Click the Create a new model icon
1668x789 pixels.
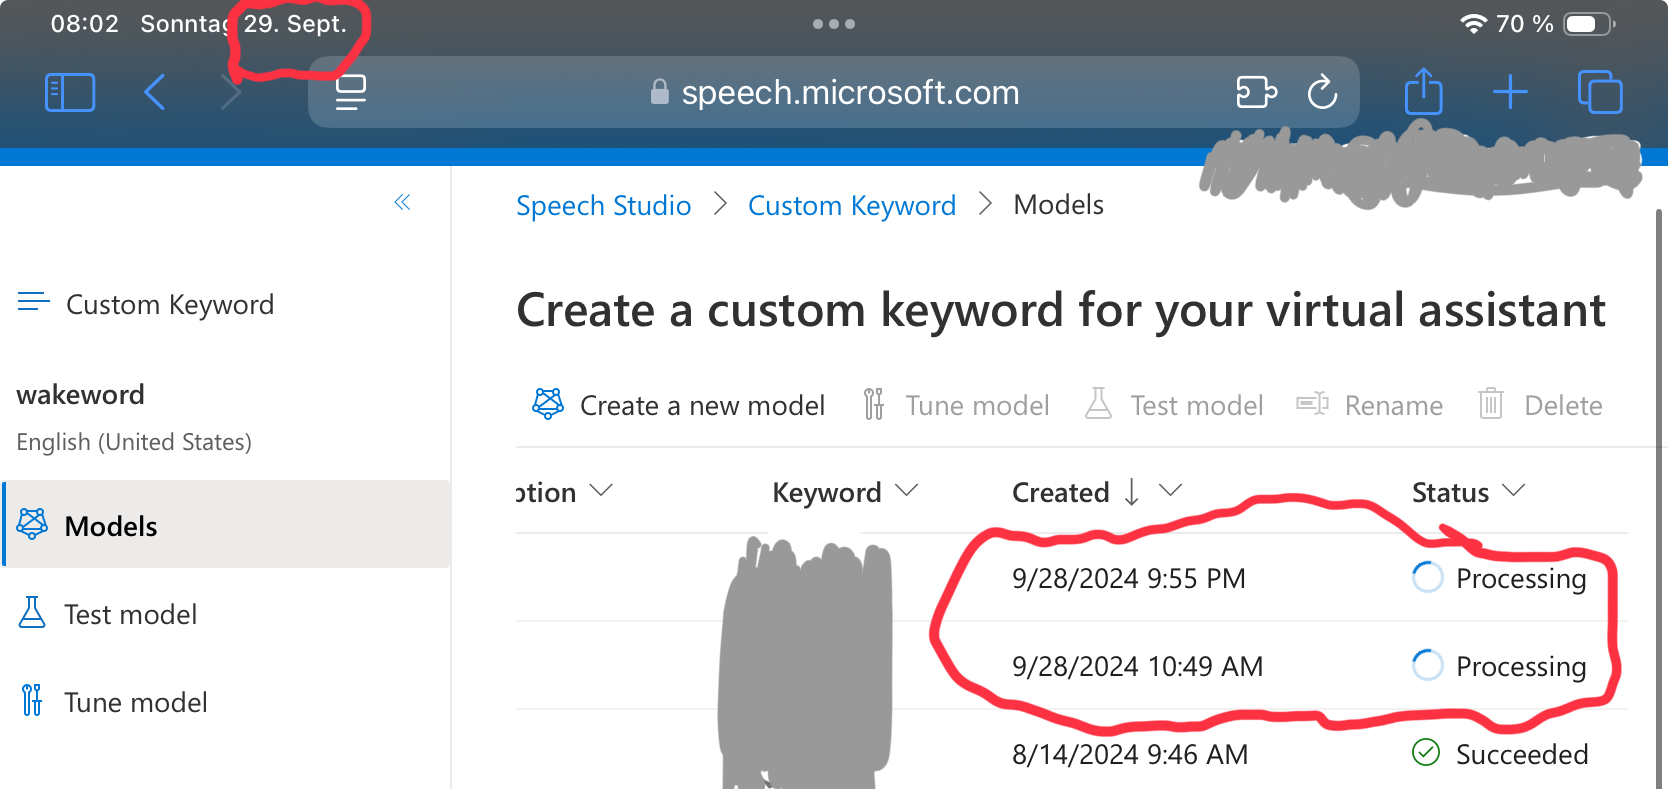548,404
